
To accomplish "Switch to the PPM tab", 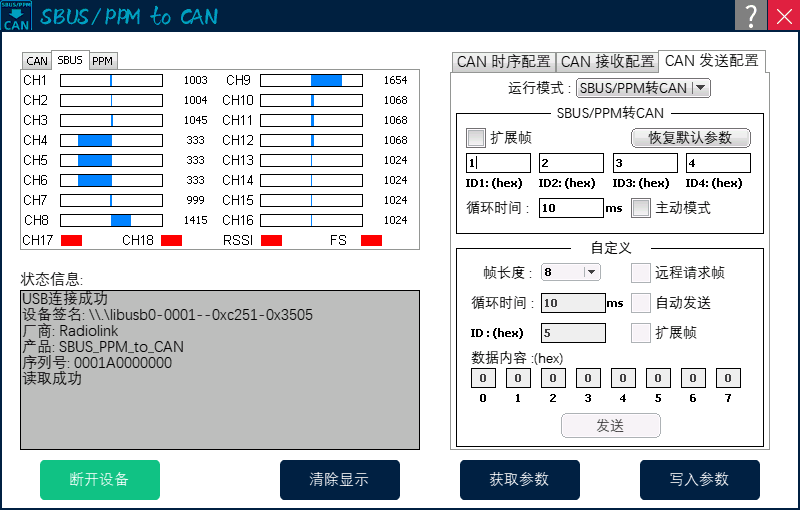I will point(103,61).
